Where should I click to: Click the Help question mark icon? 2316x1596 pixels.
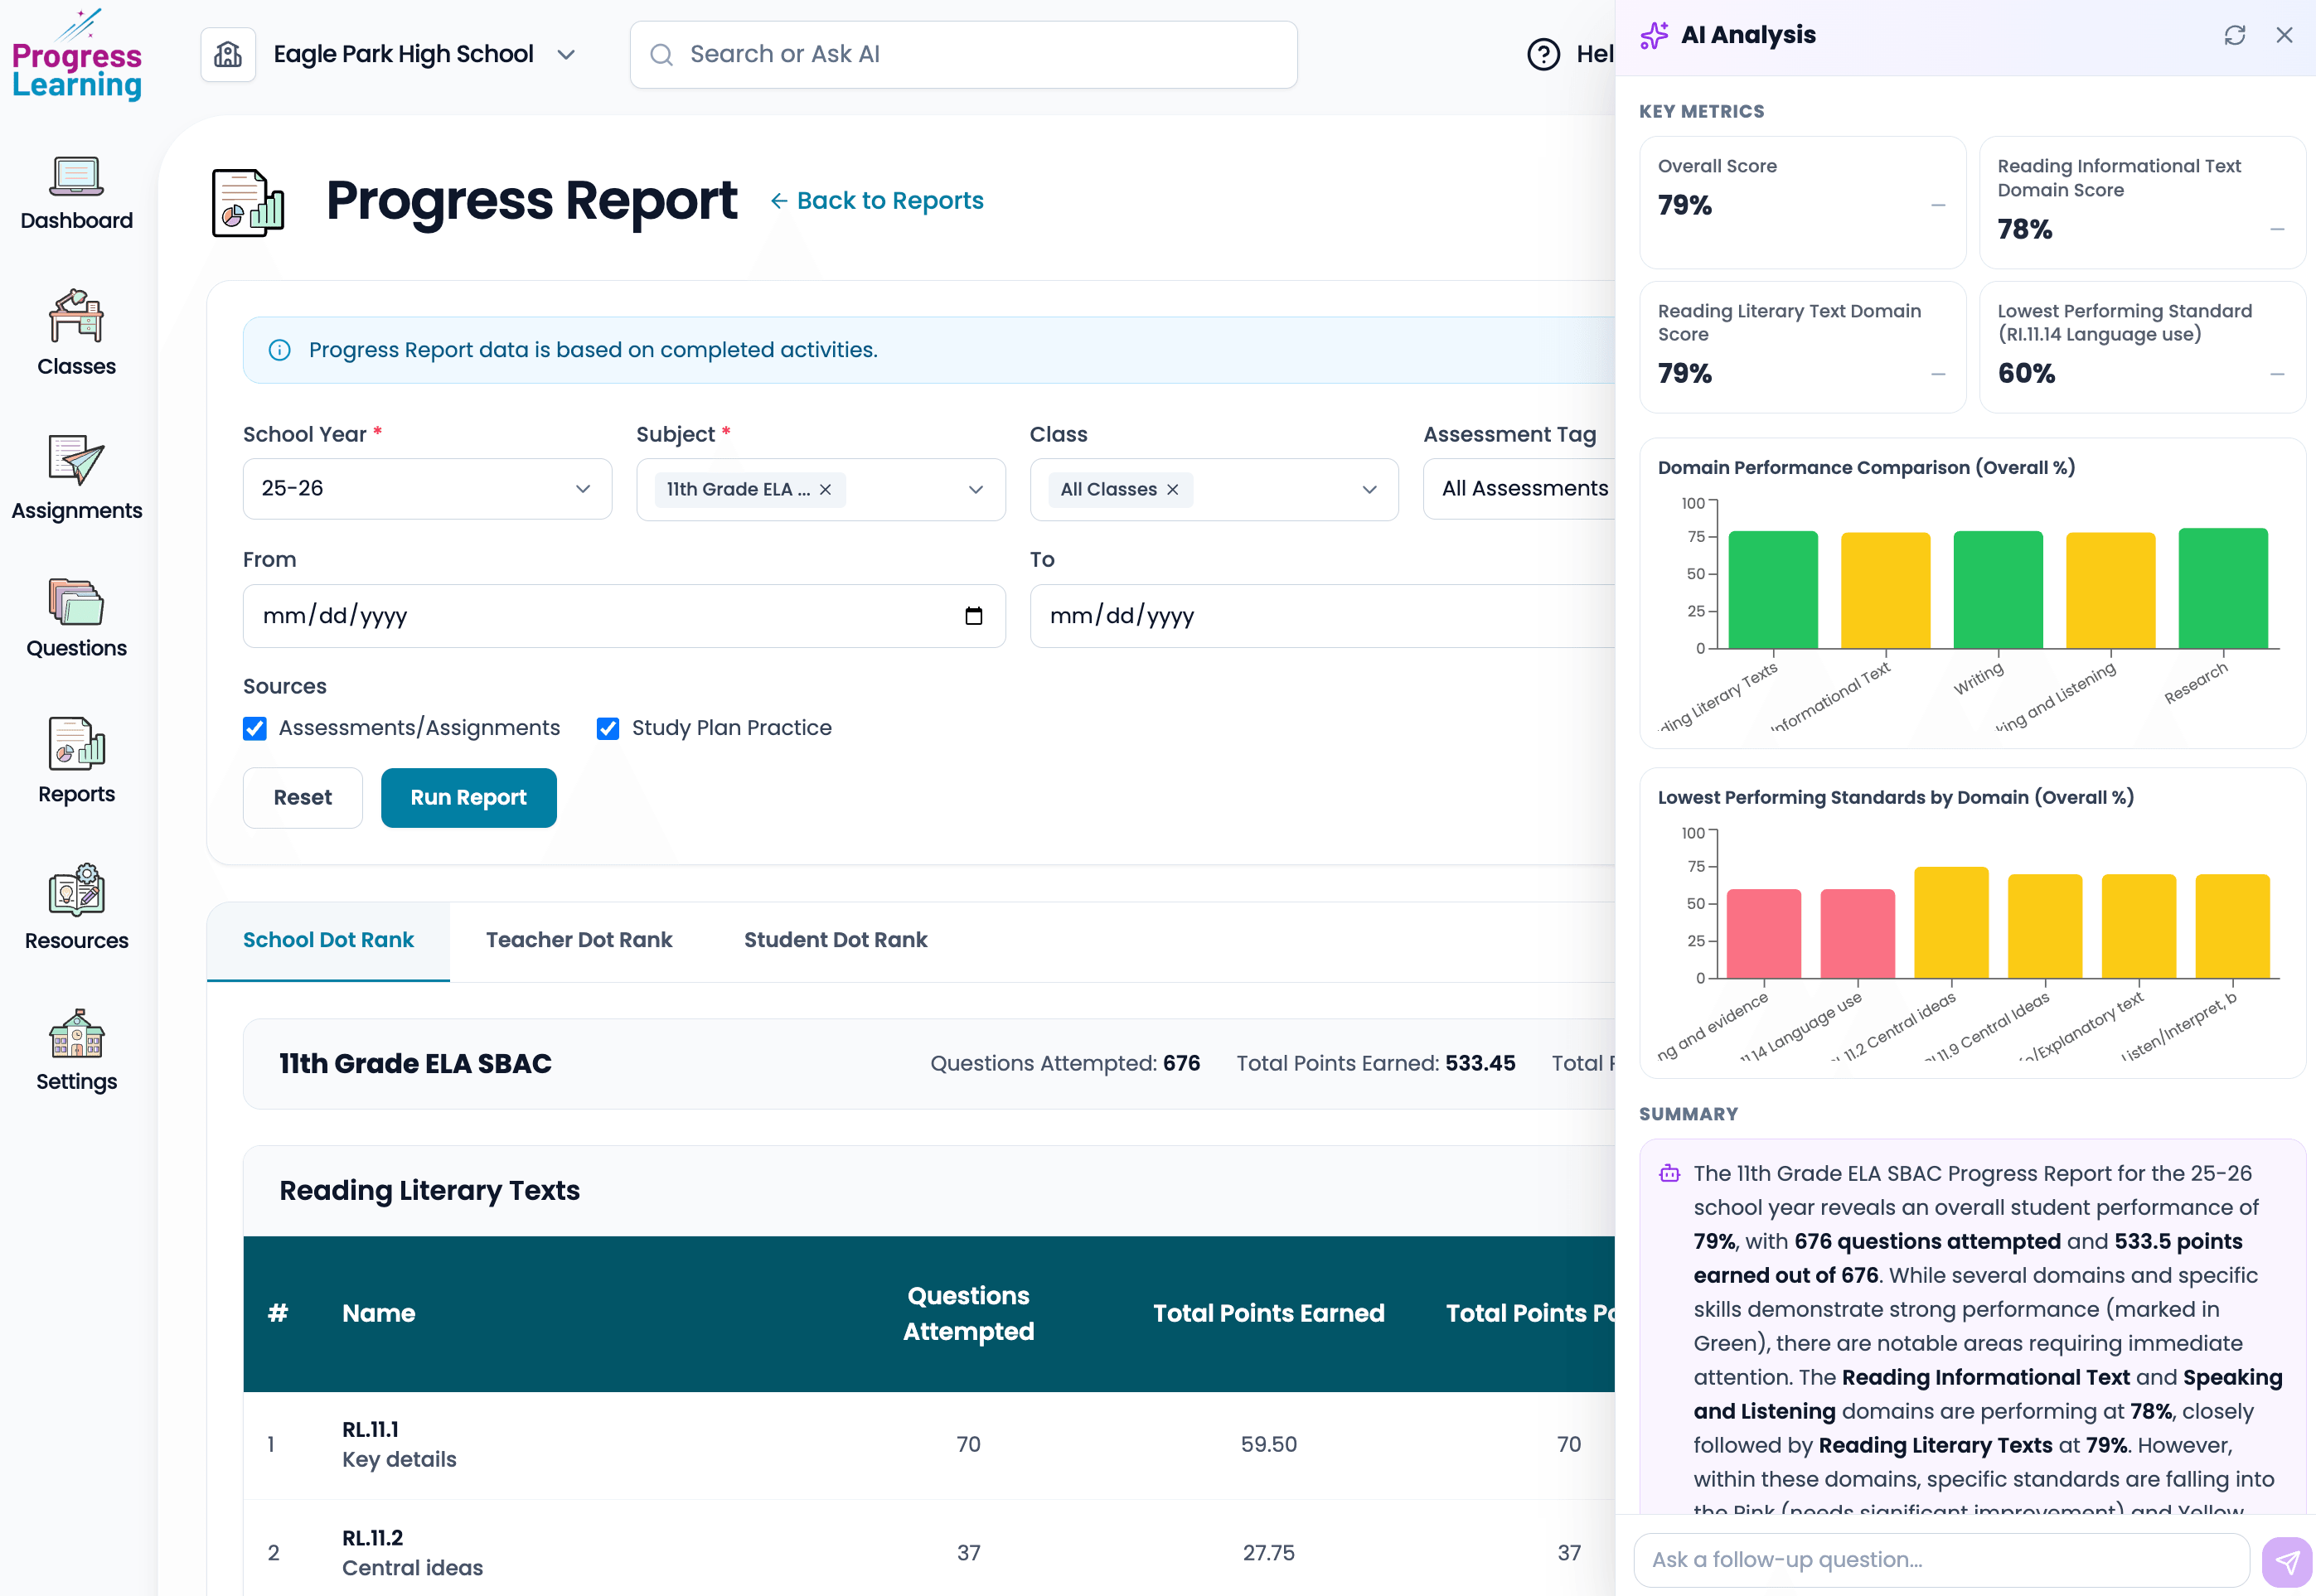[x=1543, y=54]
